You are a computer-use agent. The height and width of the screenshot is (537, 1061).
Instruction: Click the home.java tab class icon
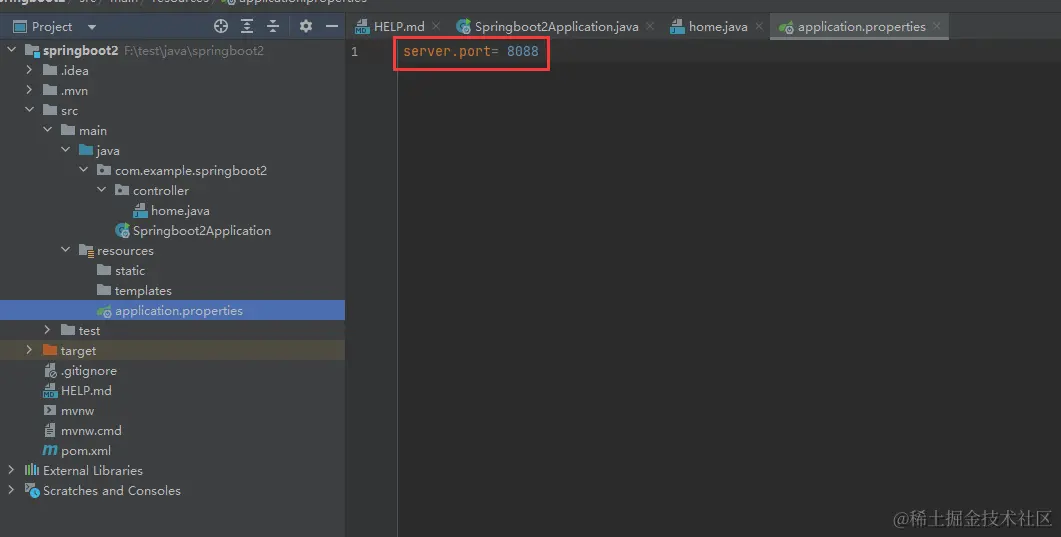677,27
